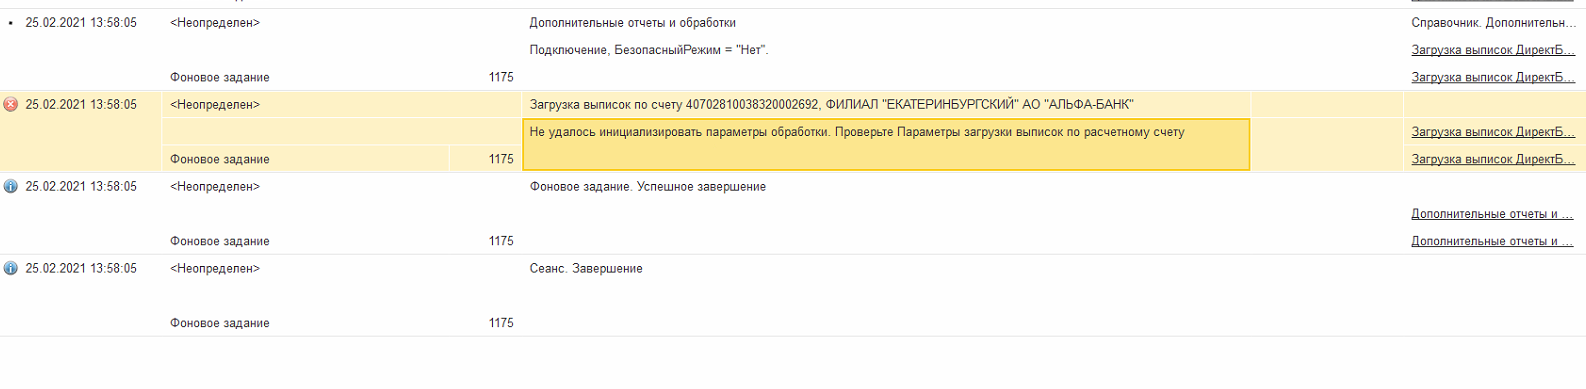Click the <Неопределен> user cell in the error row
The width and height of the screenshot is (1586, 389).
(215, 105)
